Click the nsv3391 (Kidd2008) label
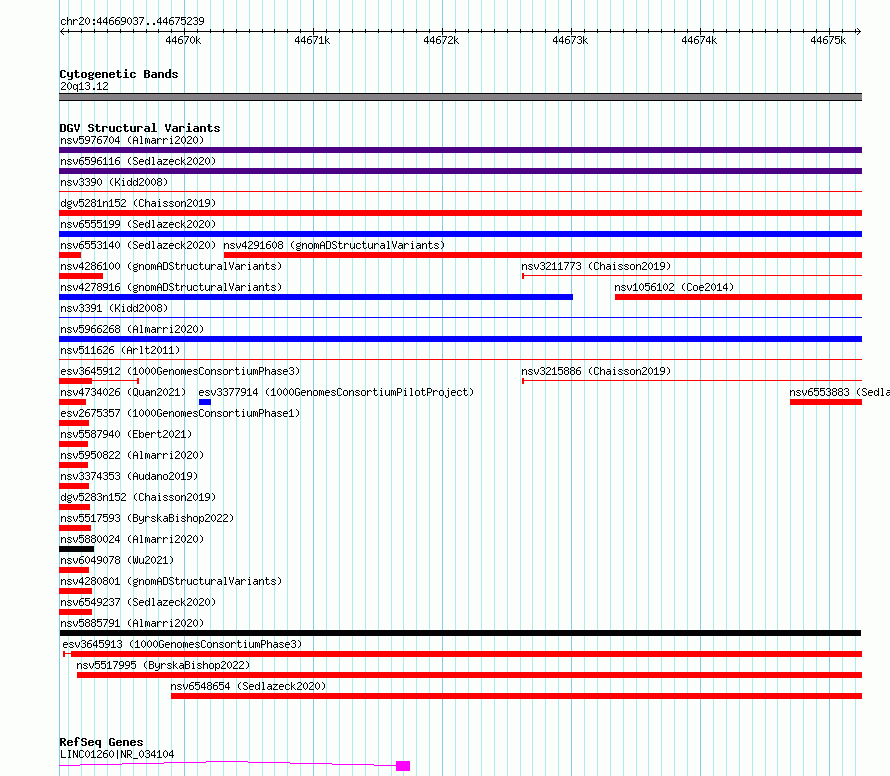890x776 pixels. click(x=114, y=308)
